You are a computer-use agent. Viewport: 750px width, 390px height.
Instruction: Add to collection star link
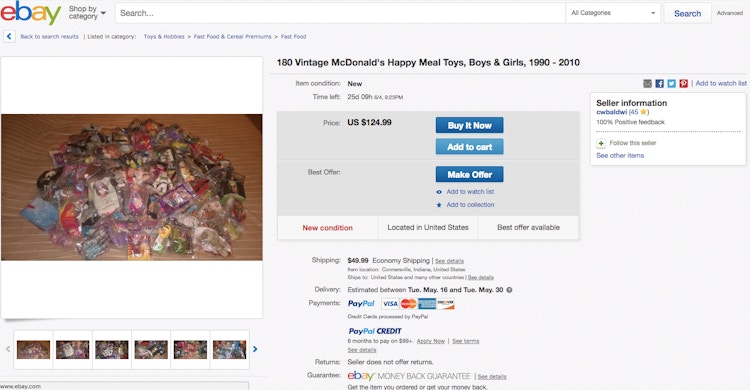tap(470, 205)
